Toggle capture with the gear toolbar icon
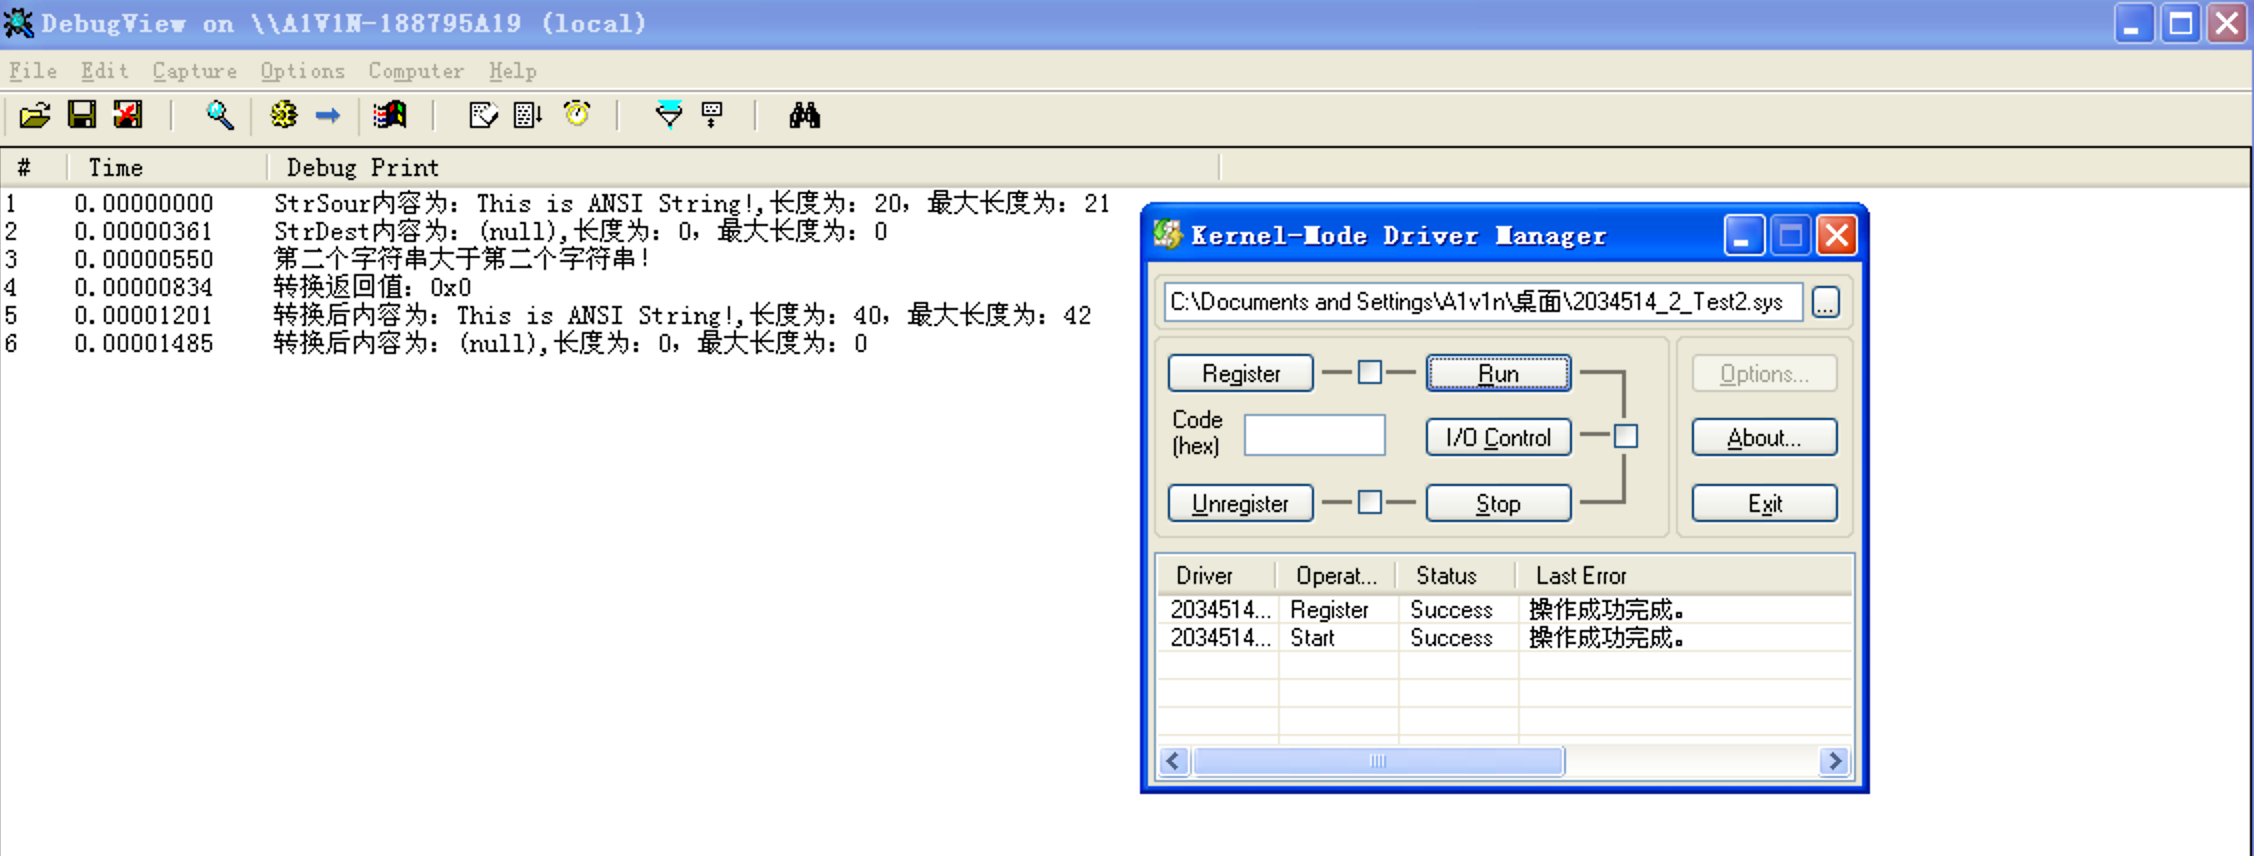This screenshot has height=856, width=2254. point(284,116)
